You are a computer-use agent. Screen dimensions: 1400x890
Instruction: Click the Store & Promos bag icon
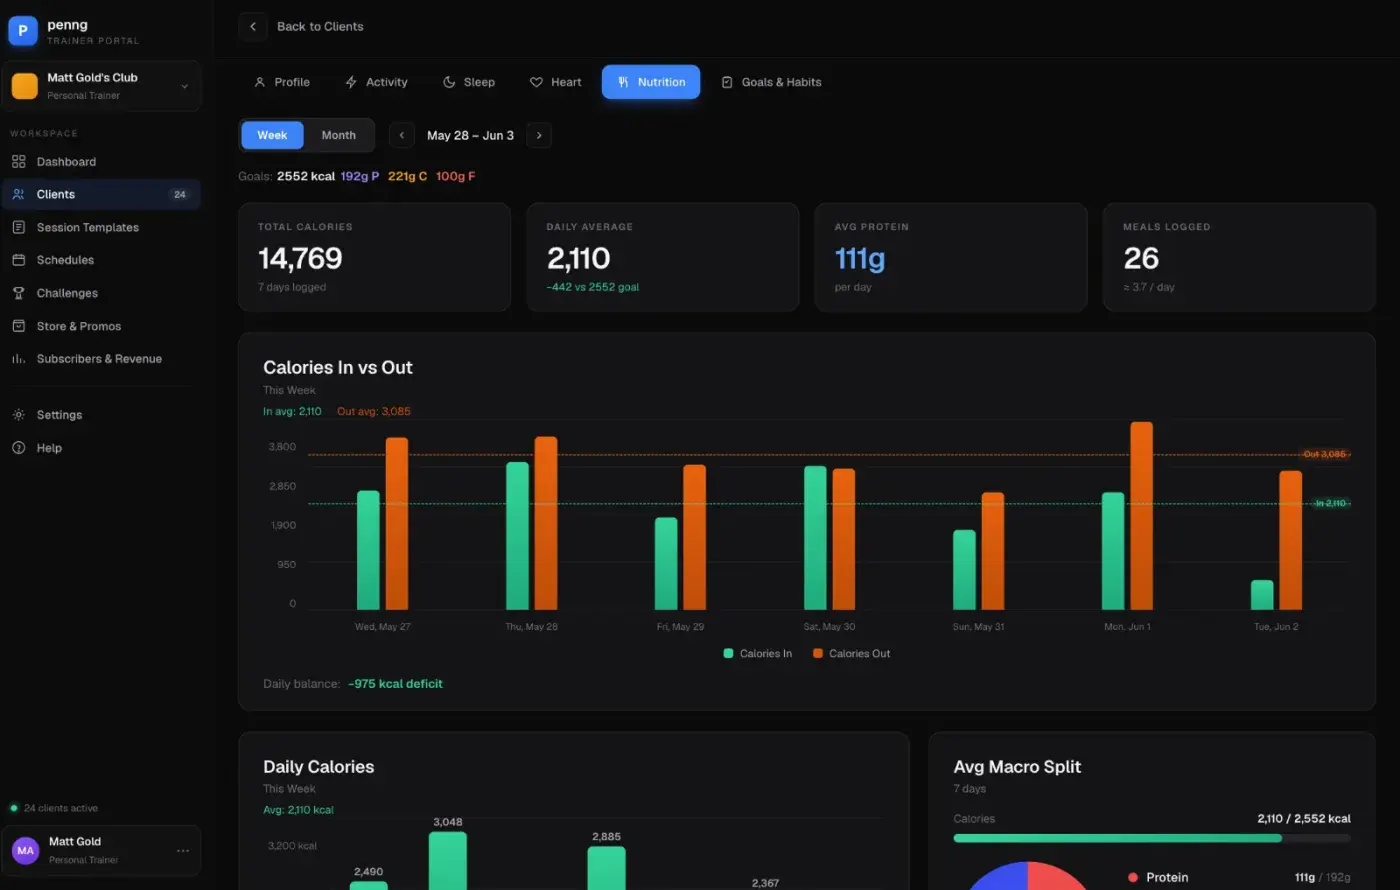click(18, 326)
